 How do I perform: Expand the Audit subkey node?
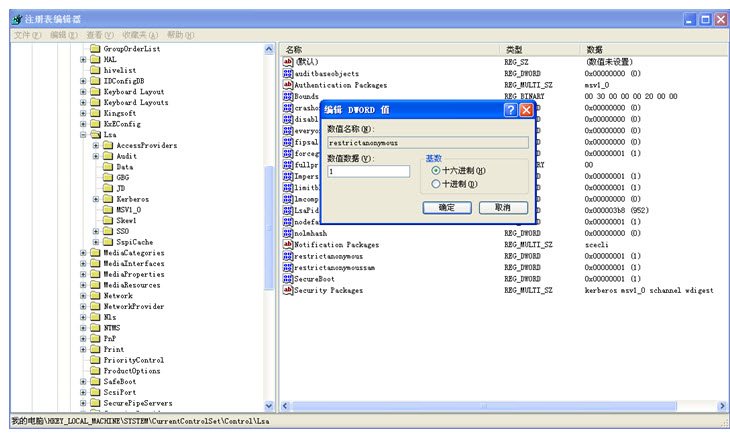tap(96, 156)
